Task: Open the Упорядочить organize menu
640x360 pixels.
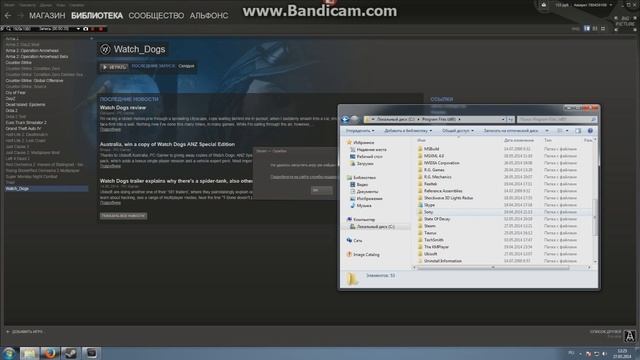Action: pyautogui.click(x=360, y=131)
